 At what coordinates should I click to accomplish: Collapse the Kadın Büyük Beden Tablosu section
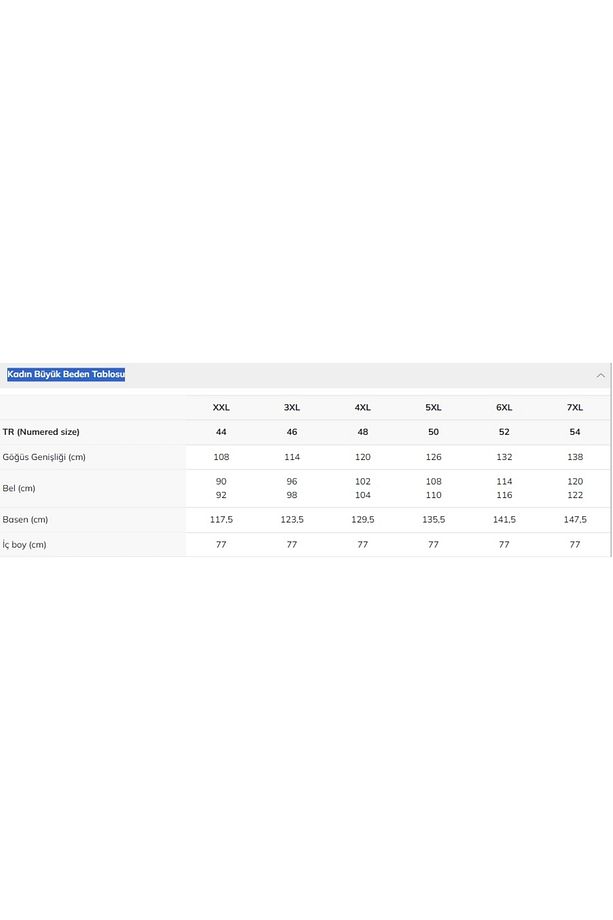tap(600, 376)
